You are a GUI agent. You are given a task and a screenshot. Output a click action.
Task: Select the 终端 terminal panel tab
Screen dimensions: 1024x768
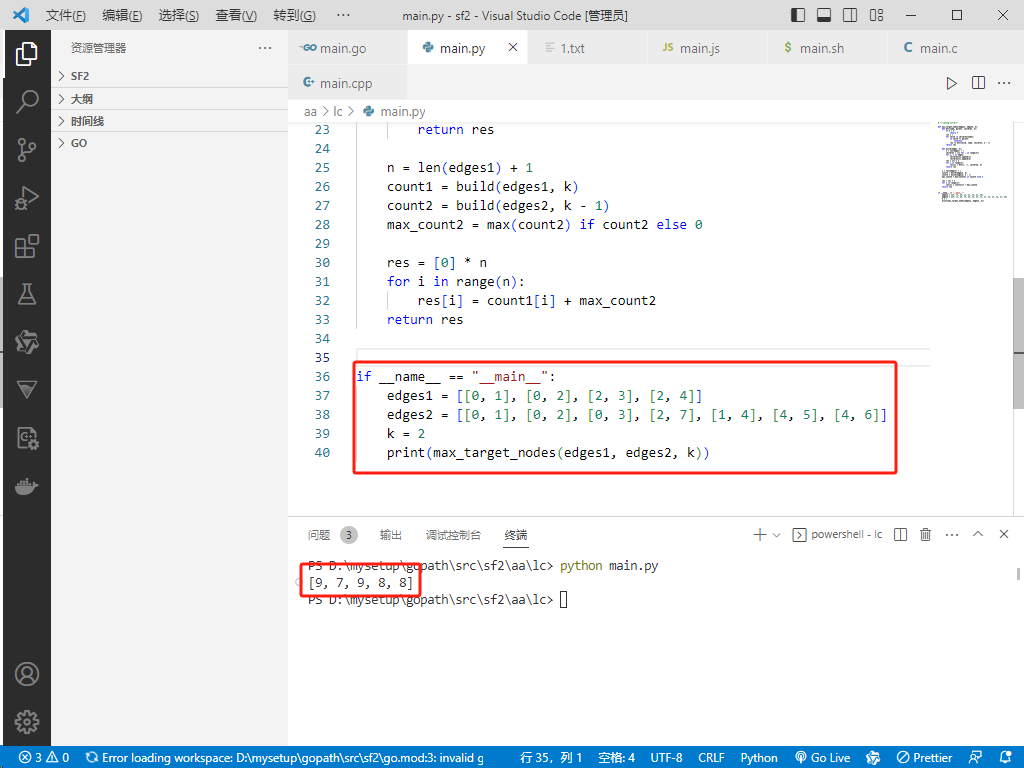[516, 536]
